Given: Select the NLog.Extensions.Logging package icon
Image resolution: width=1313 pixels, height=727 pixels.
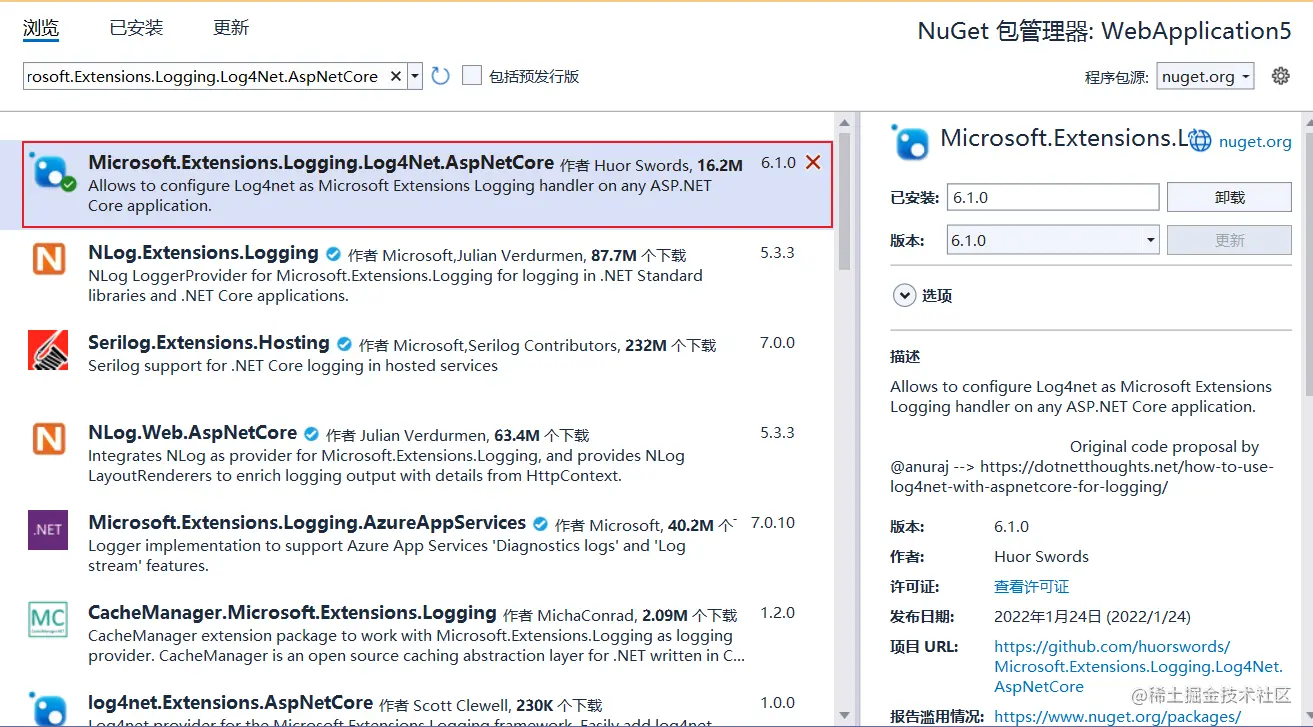Looking at the screenshot, I should 48,258.
